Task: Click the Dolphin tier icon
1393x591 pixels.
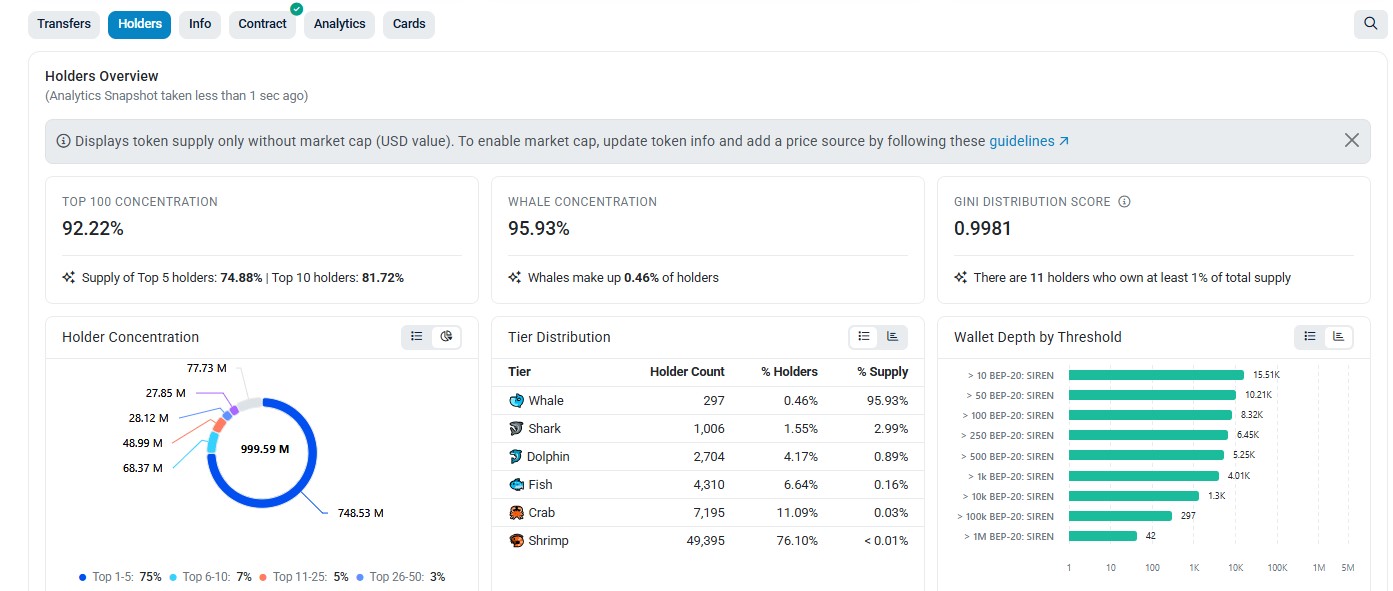Action: [x=516, y=457]
